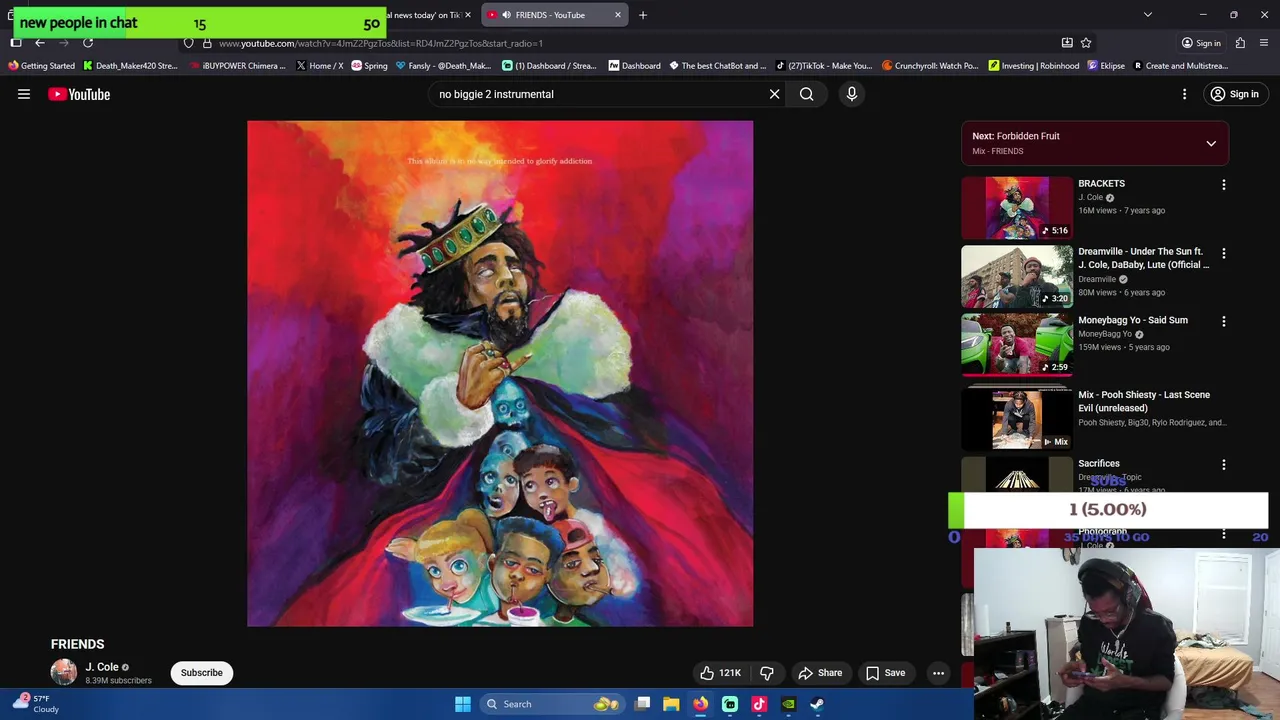The image size is (1280, 720).
Task: Open the Investing | Robinhood bookmark
Action: (1034, 66)
